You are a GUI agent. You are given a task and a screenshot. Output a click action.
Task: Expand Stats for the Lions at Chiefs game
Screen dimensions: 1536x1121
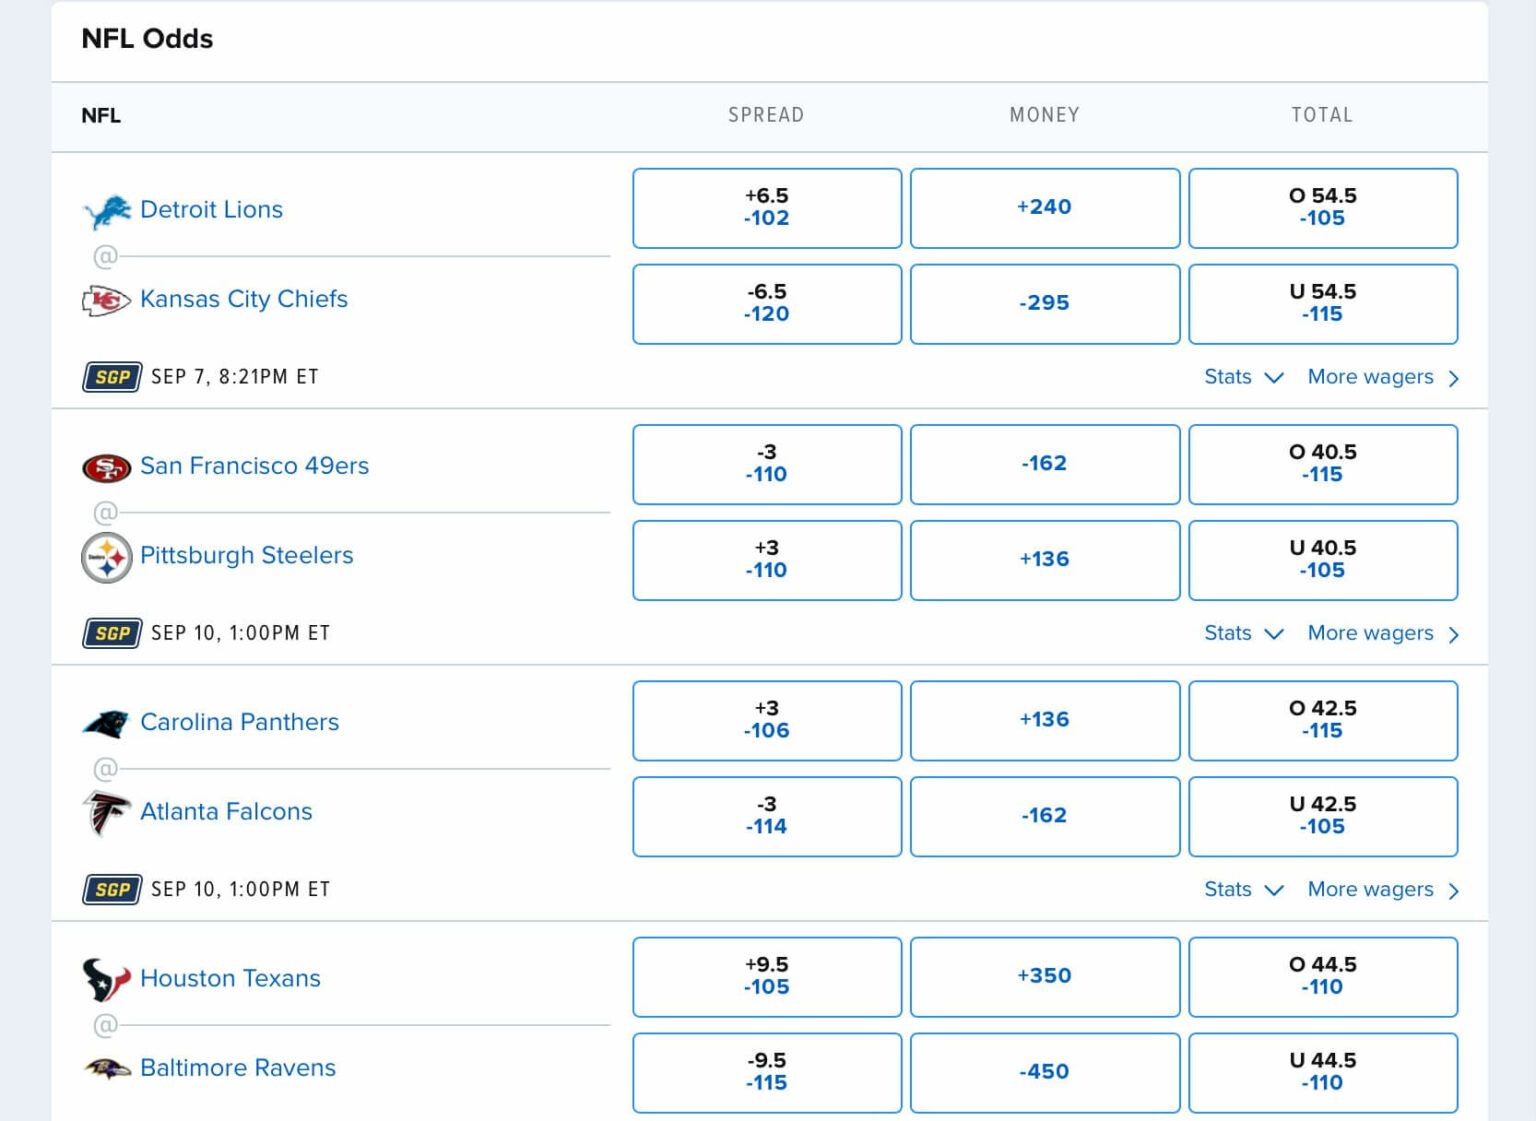tap(1243, 377)
